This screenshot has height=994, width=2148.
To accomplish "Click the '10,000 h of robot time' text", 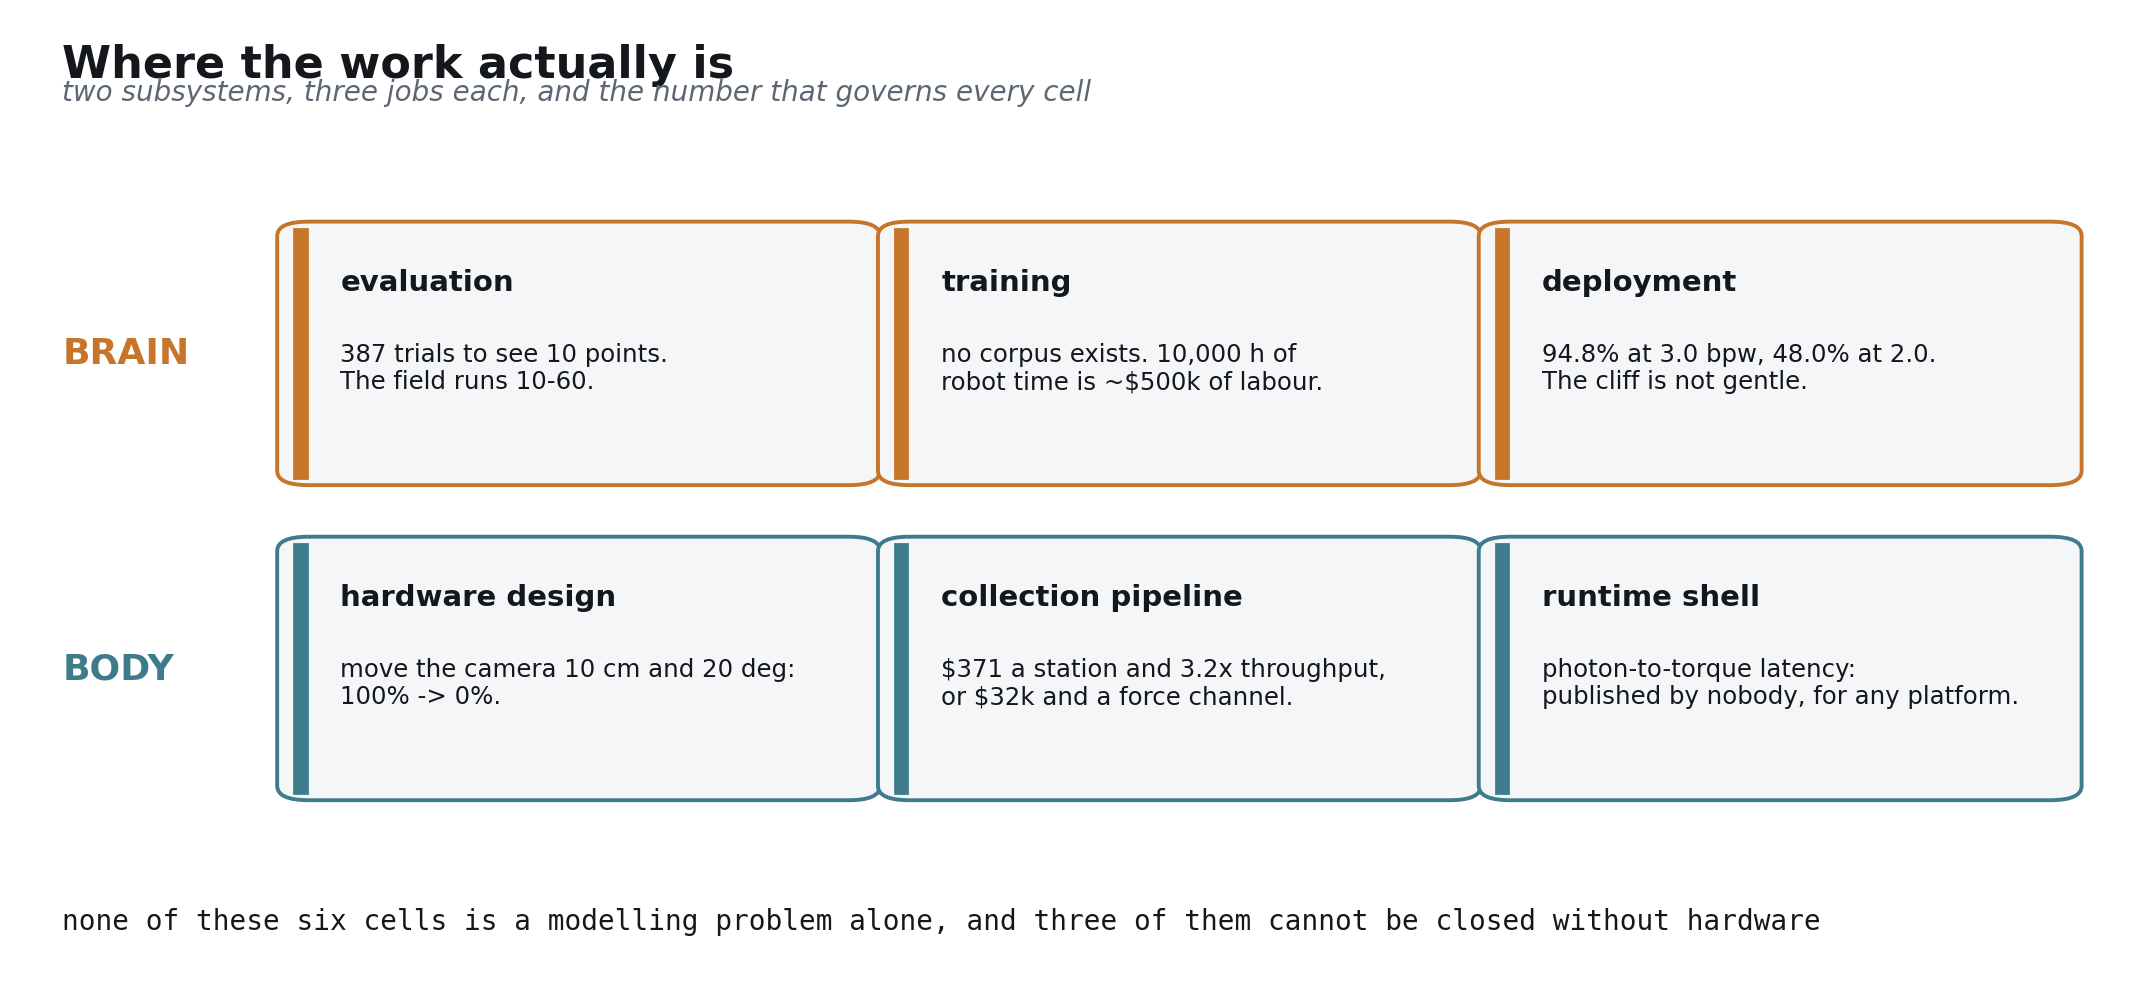I will [1132, 369].
